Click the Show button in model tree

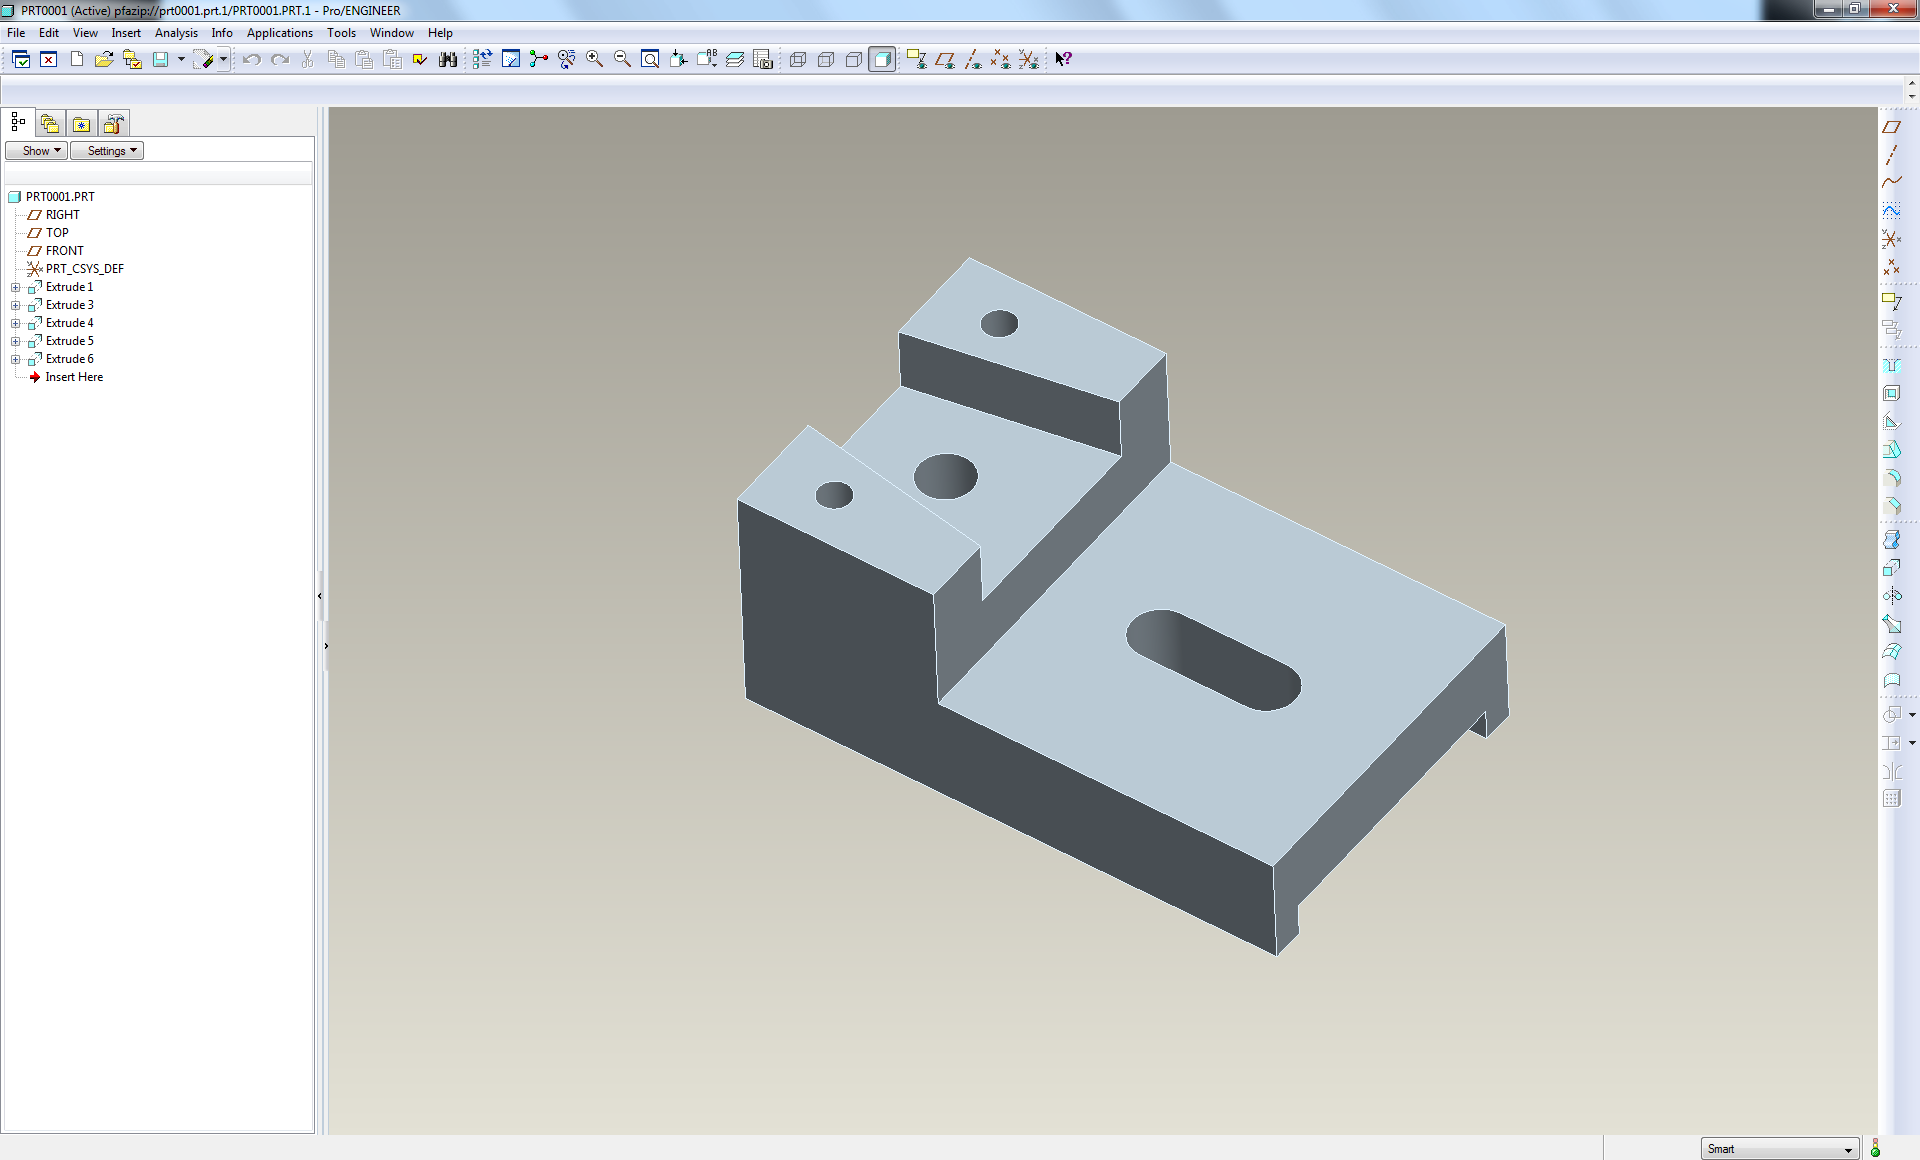36,151
